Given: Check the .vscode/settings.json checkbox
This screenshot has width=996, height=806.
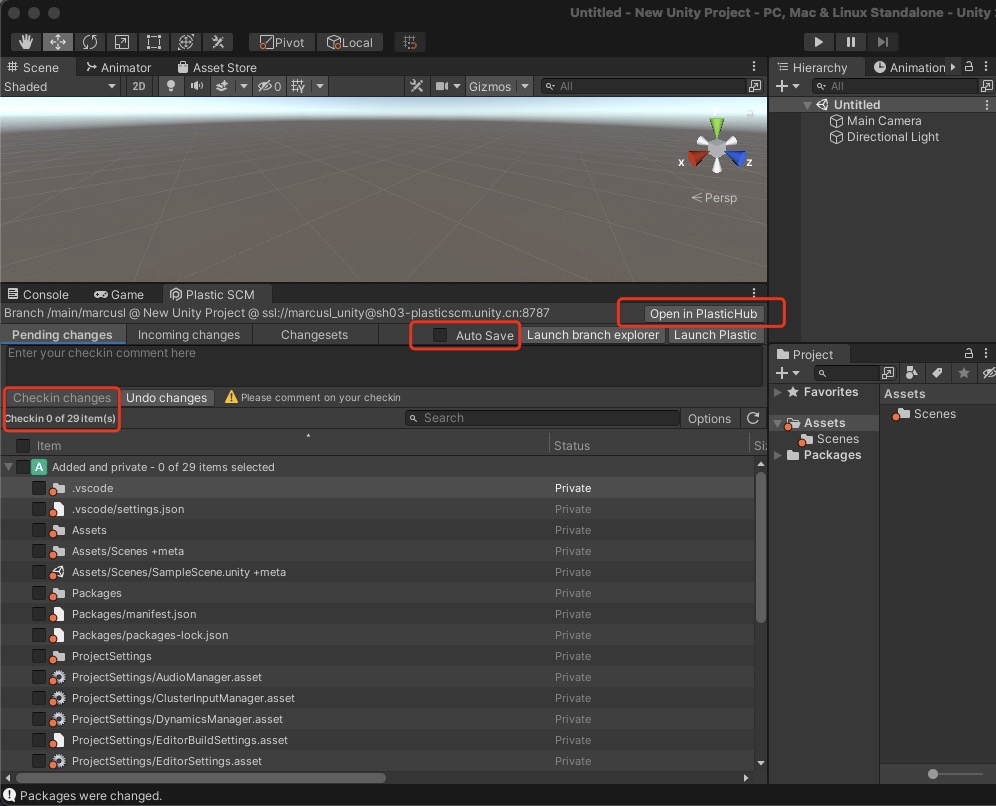Looking at the screenshot, I should [39, 509].
